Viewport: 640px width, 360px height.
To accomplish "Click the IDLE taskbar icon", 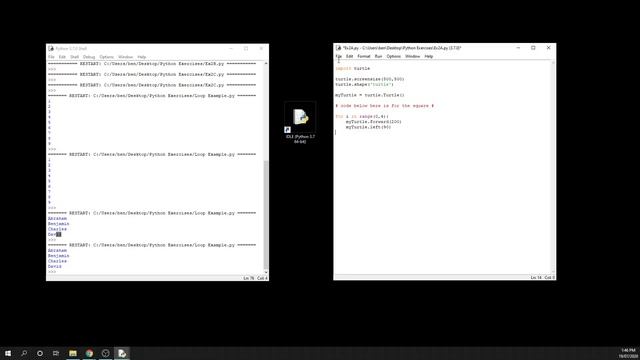I will tap(122, 353).
